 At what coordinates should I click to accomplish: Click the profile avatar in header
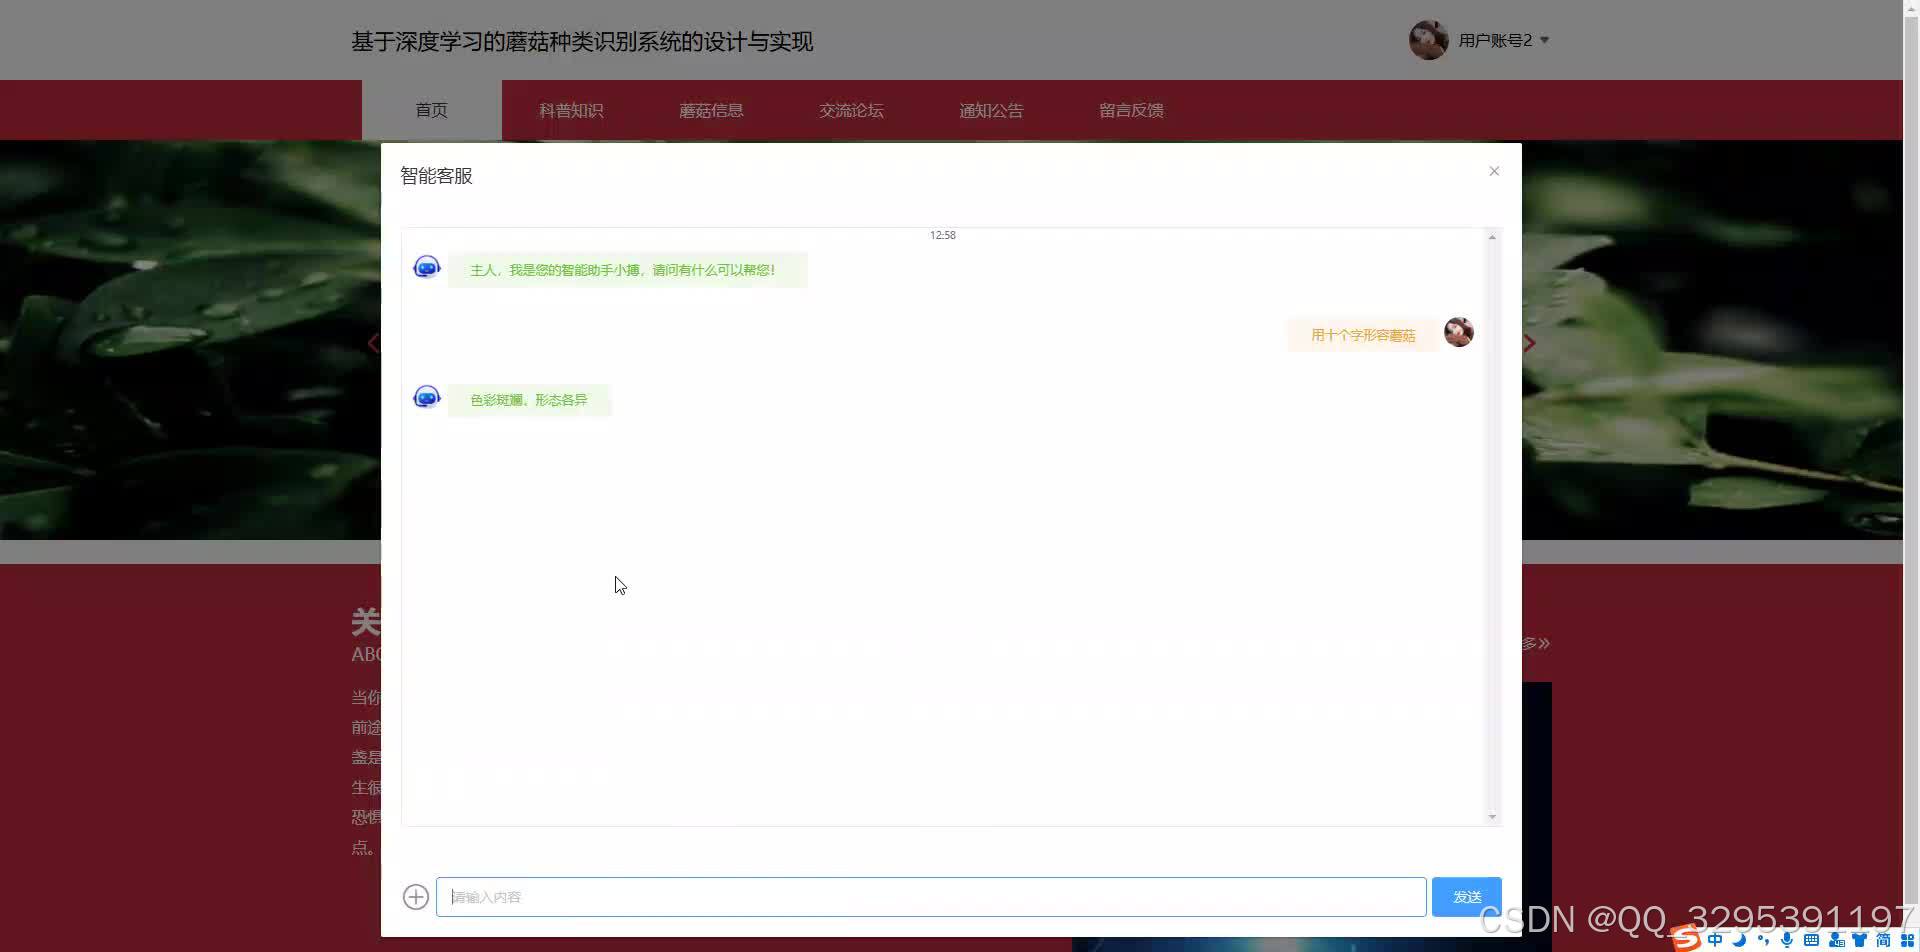pyautogui.click(x=1428, y=40)
